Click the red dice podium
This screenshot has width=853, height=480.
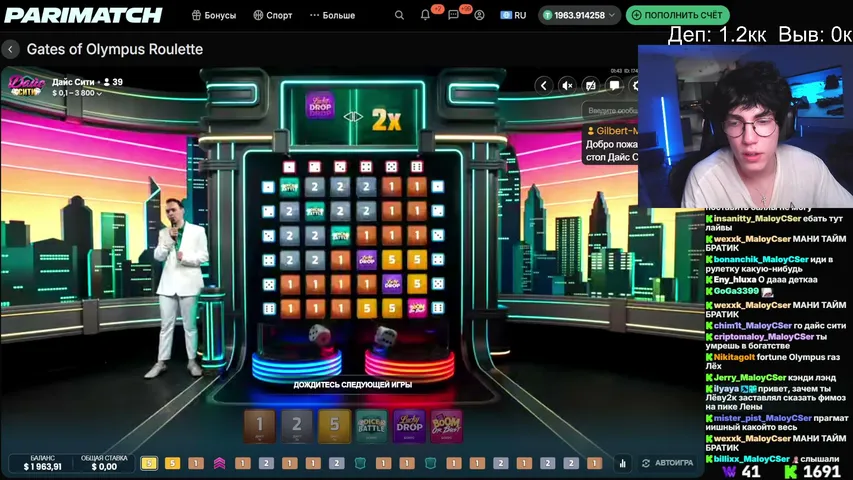409,365
